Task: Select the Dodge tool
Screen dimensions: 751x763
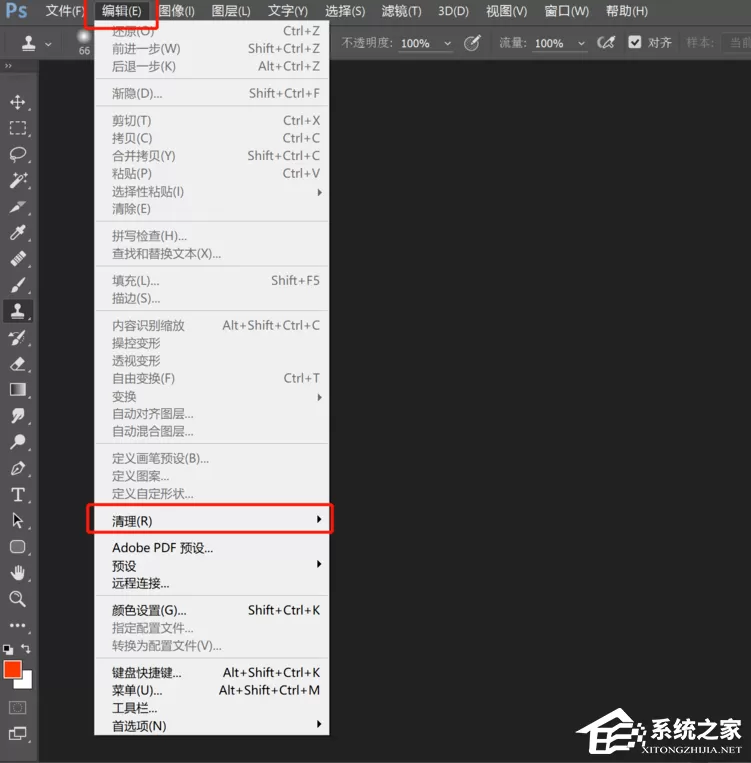Action: [18, 442]
